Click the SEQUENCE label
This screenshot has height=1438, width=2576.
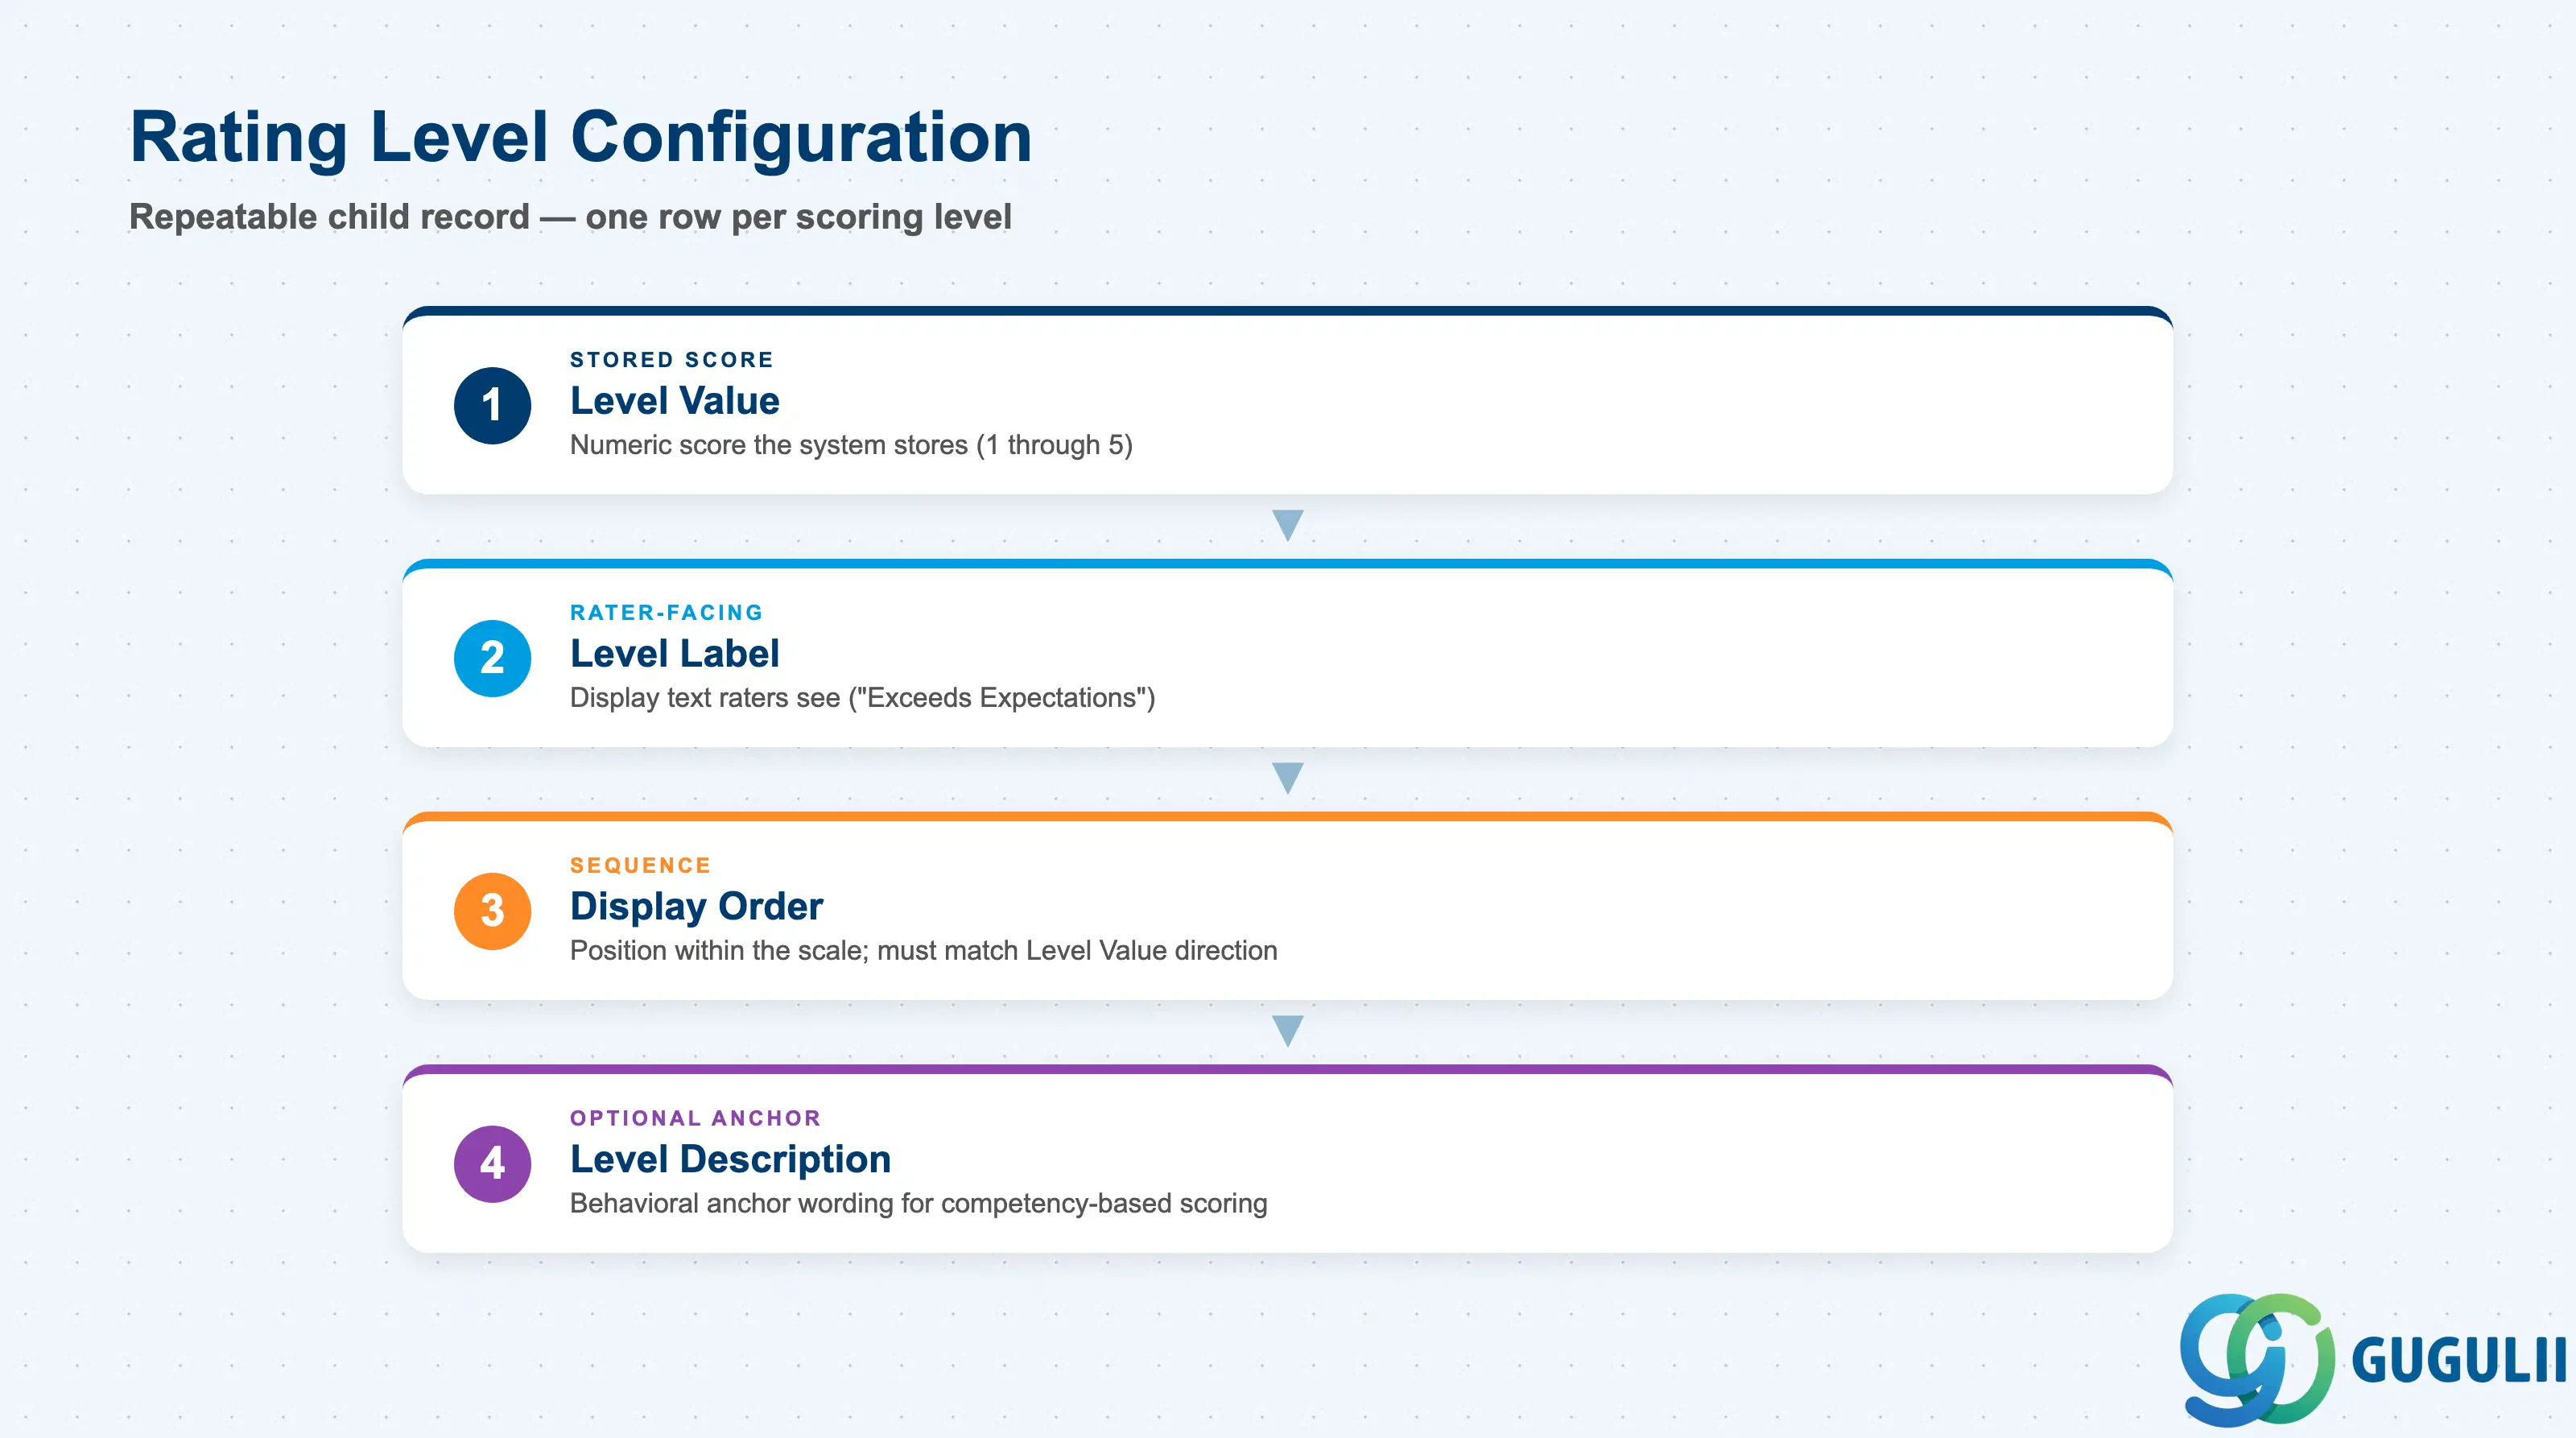click(x=641, y=865)
